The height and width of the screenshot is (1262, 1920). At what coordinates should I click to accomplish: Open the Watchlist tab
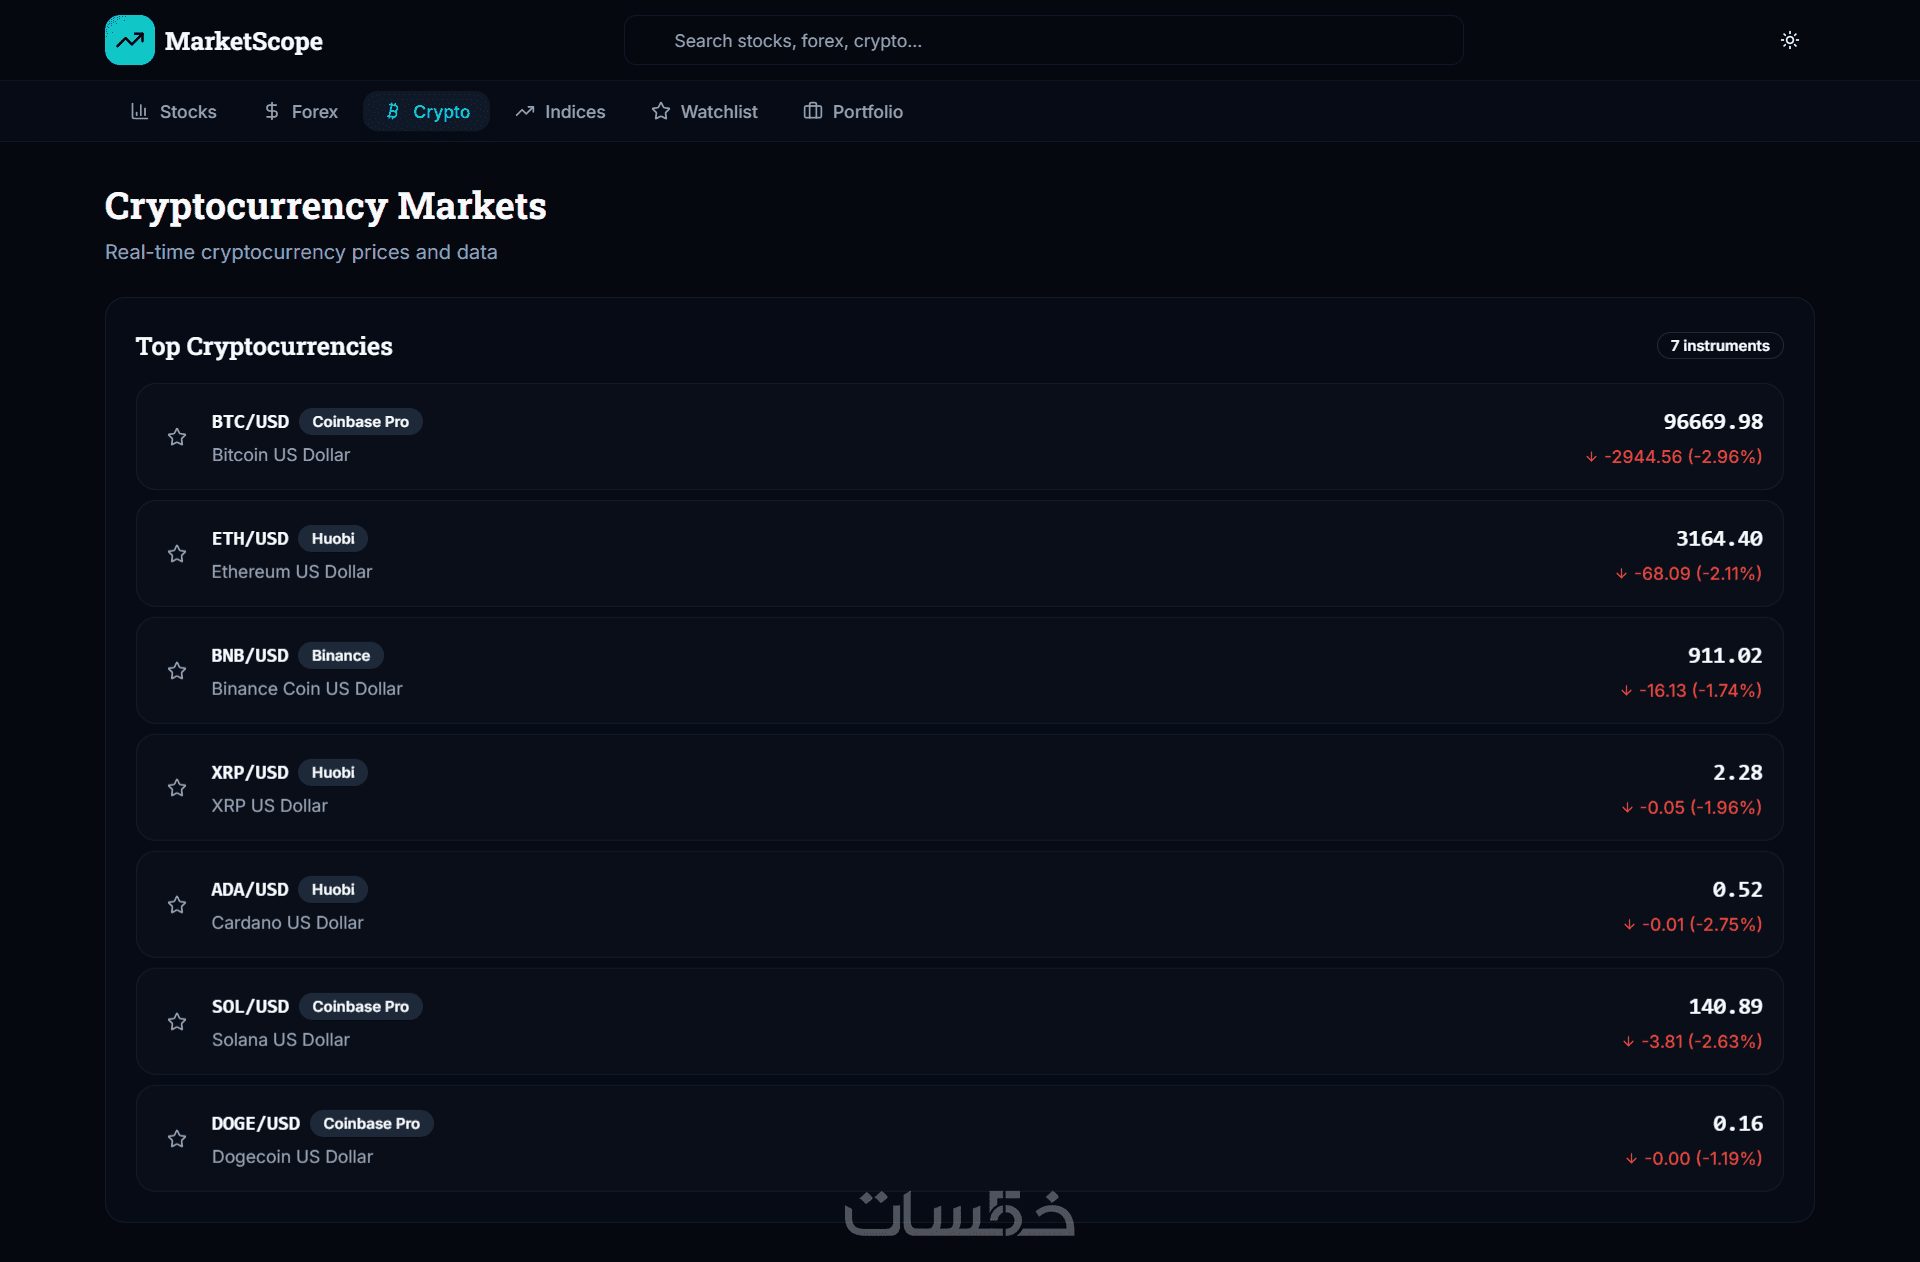pyautogui.click(x=704, y=111)
